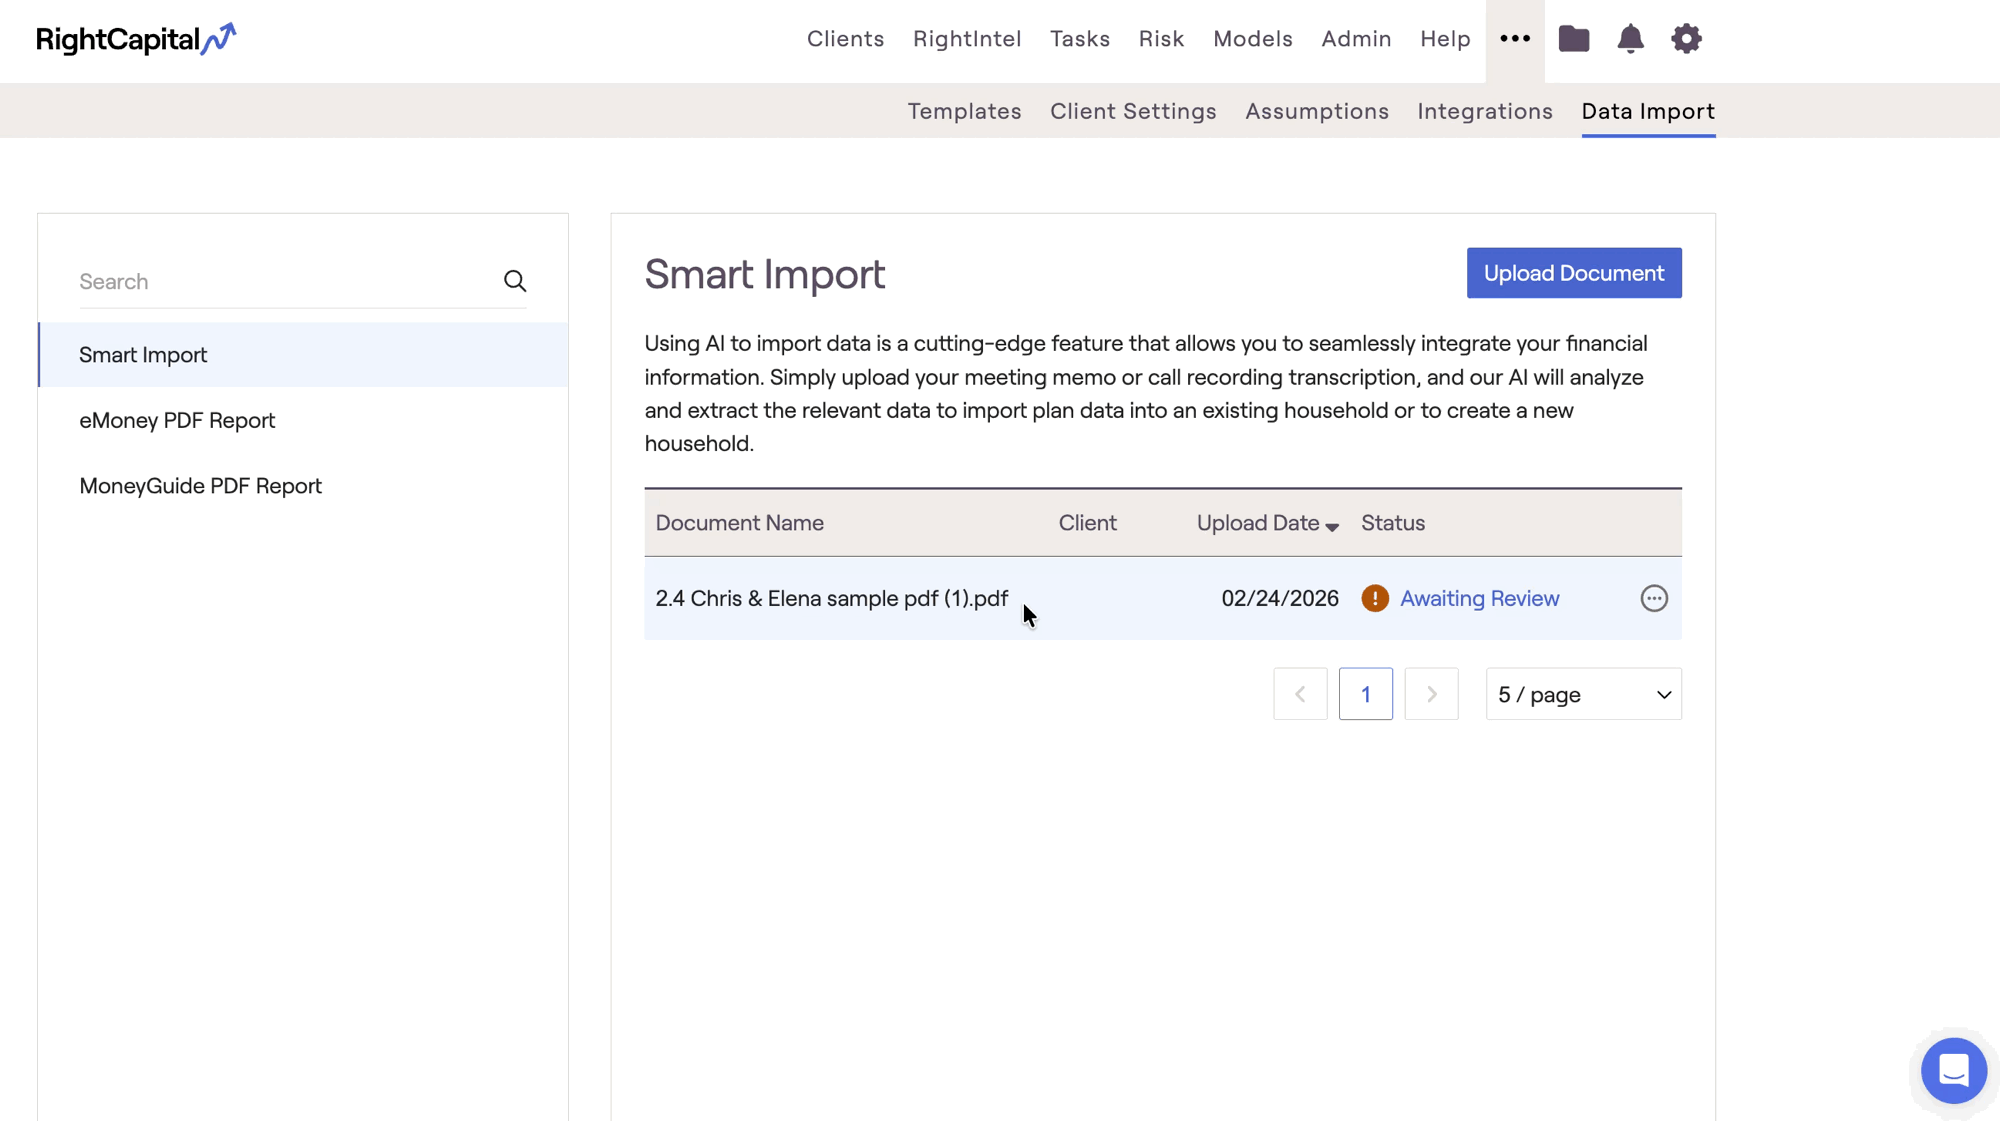Open the Clients menu item
Viewport: 2000px width, 1121px height.
click(x=845, y=39)
